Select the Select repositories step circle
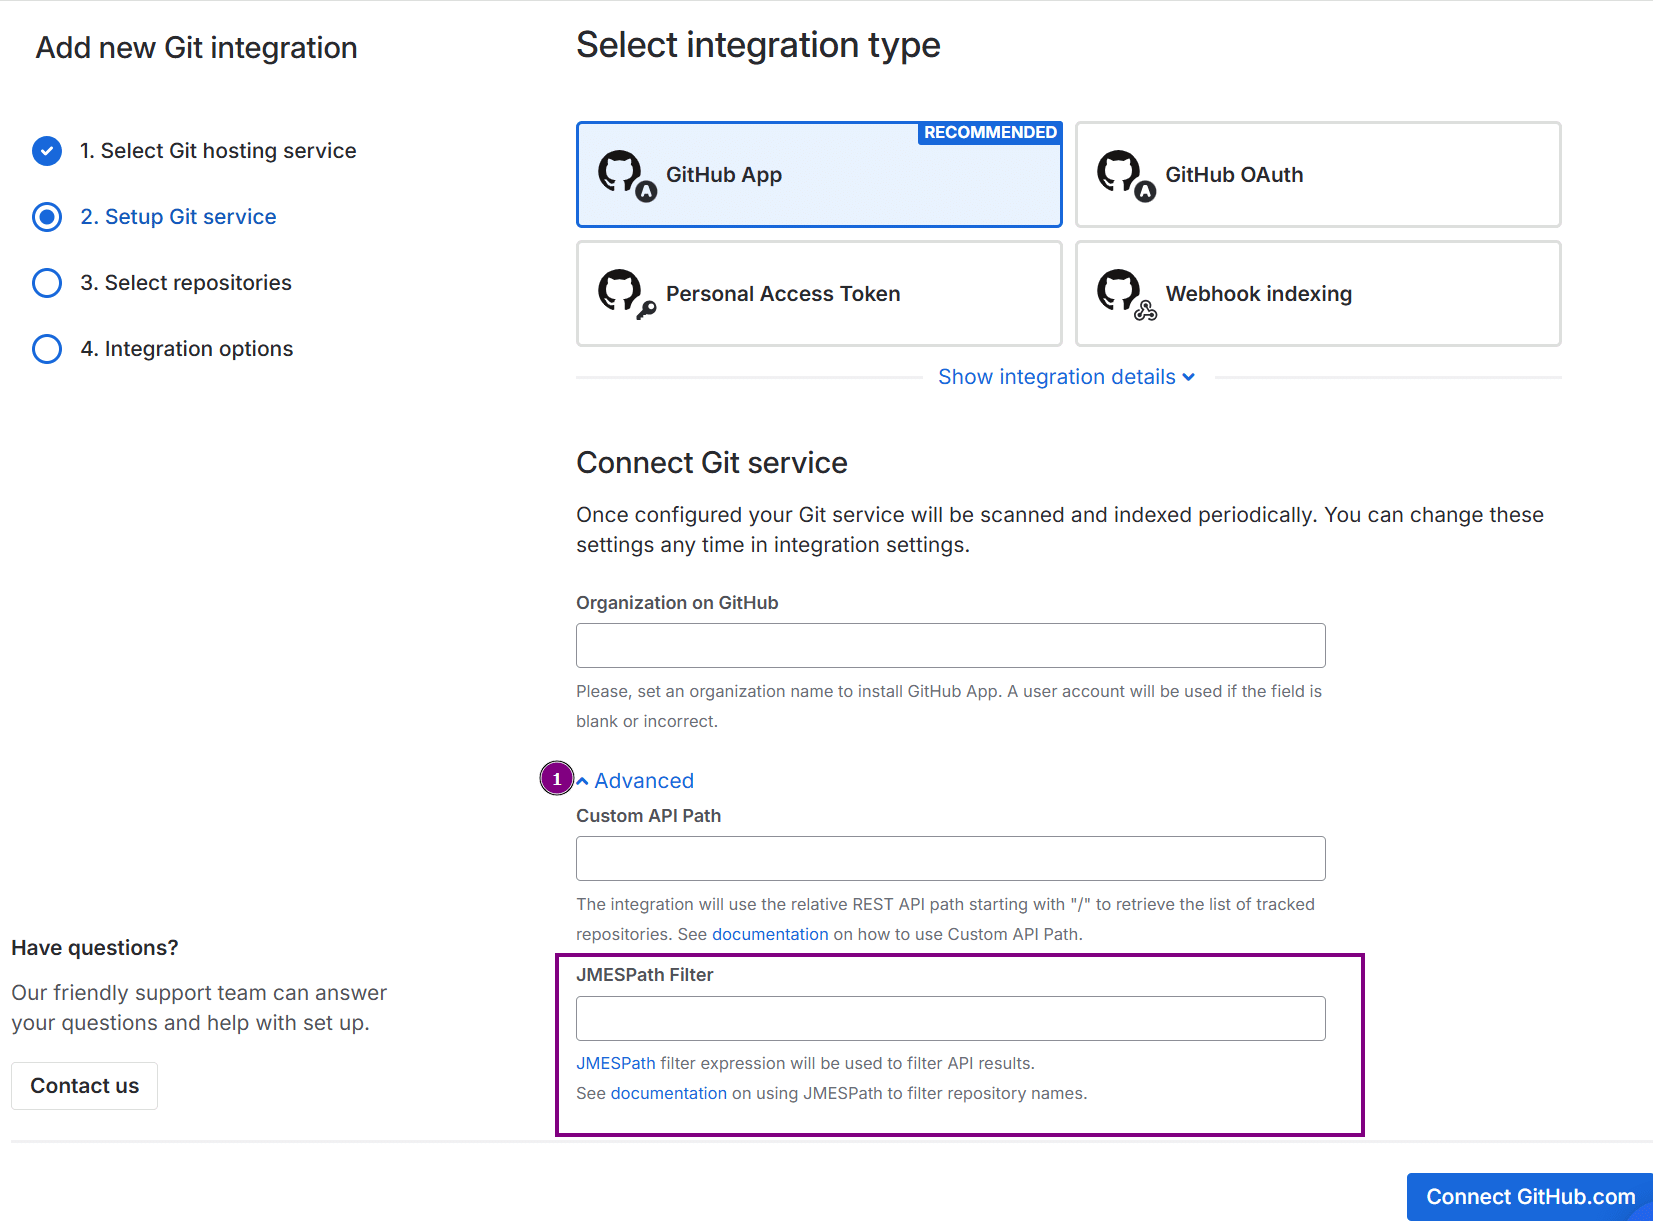The height and width of the screenshot is (1221, 1653). pyautogui.click(x=47, y=283)
